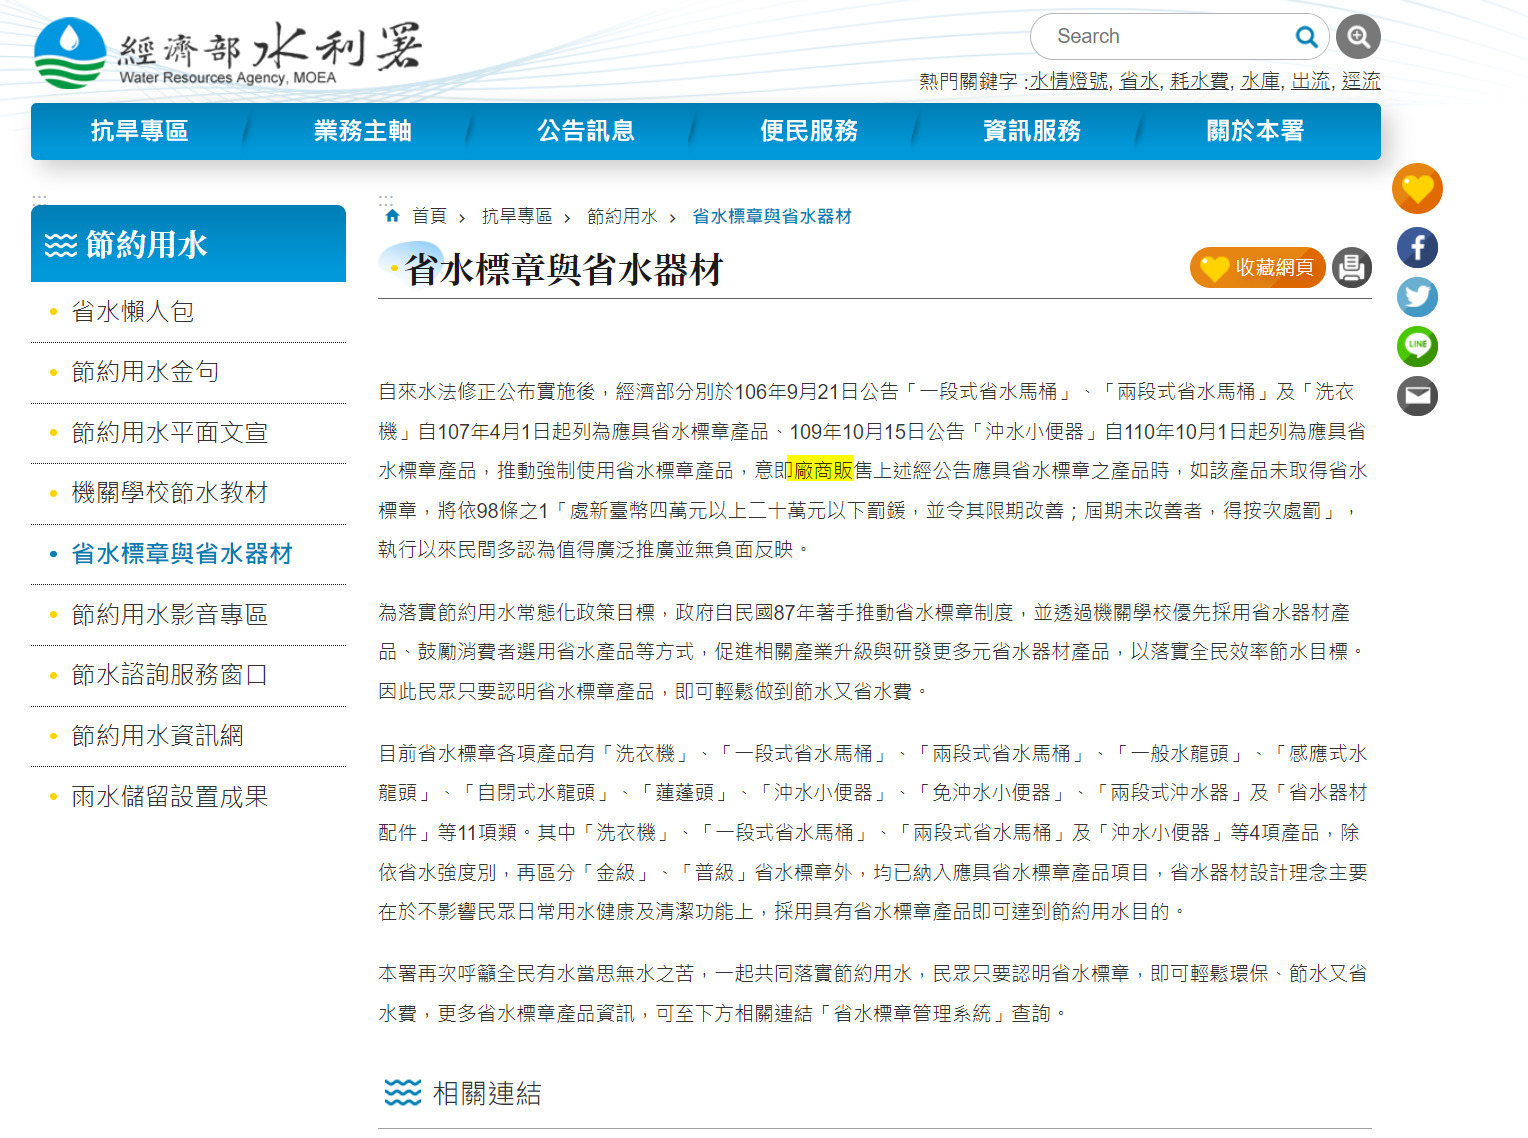The height and width of the screenshot is (1138, 1528).
Task: Open the 關於本署 menu
Action: 1255,131
